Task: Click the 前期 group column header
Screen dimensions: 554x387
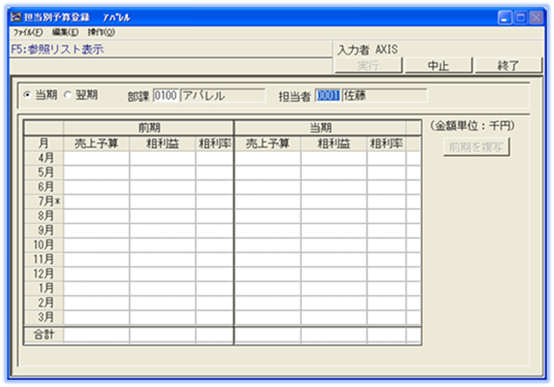Action: point(148,128)
